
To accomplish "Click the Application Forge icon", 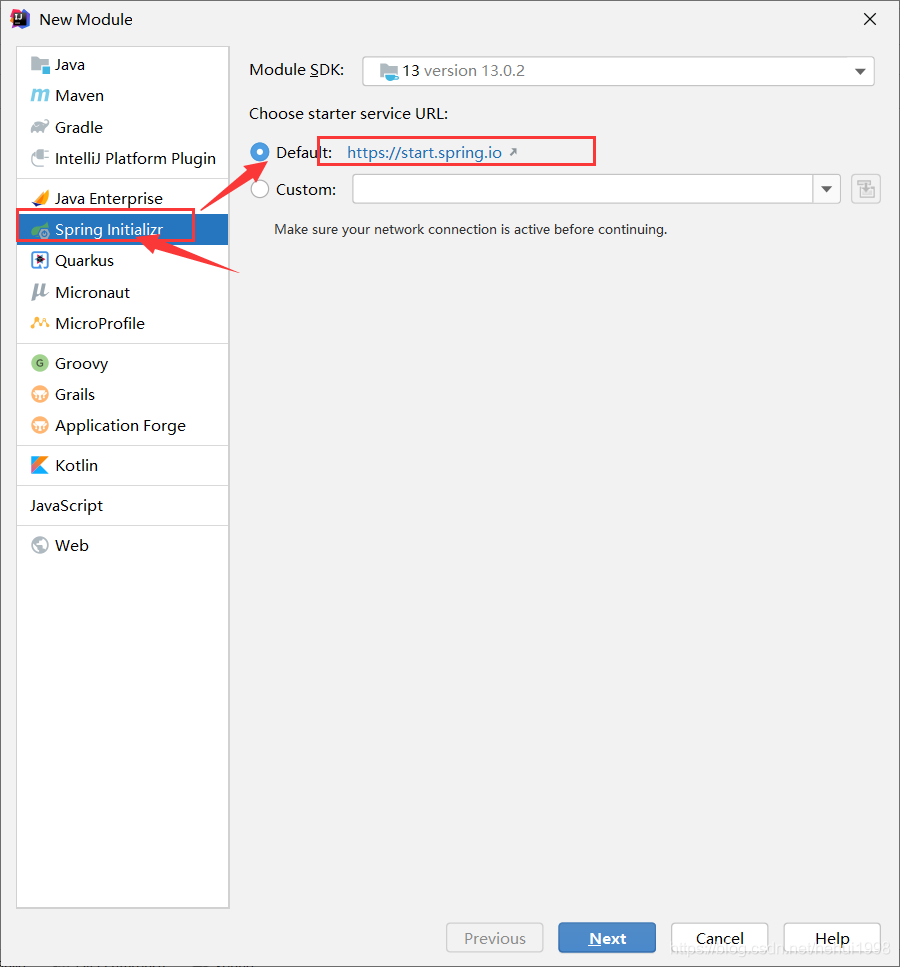I will pyautogui.click(x=40, y=425).
